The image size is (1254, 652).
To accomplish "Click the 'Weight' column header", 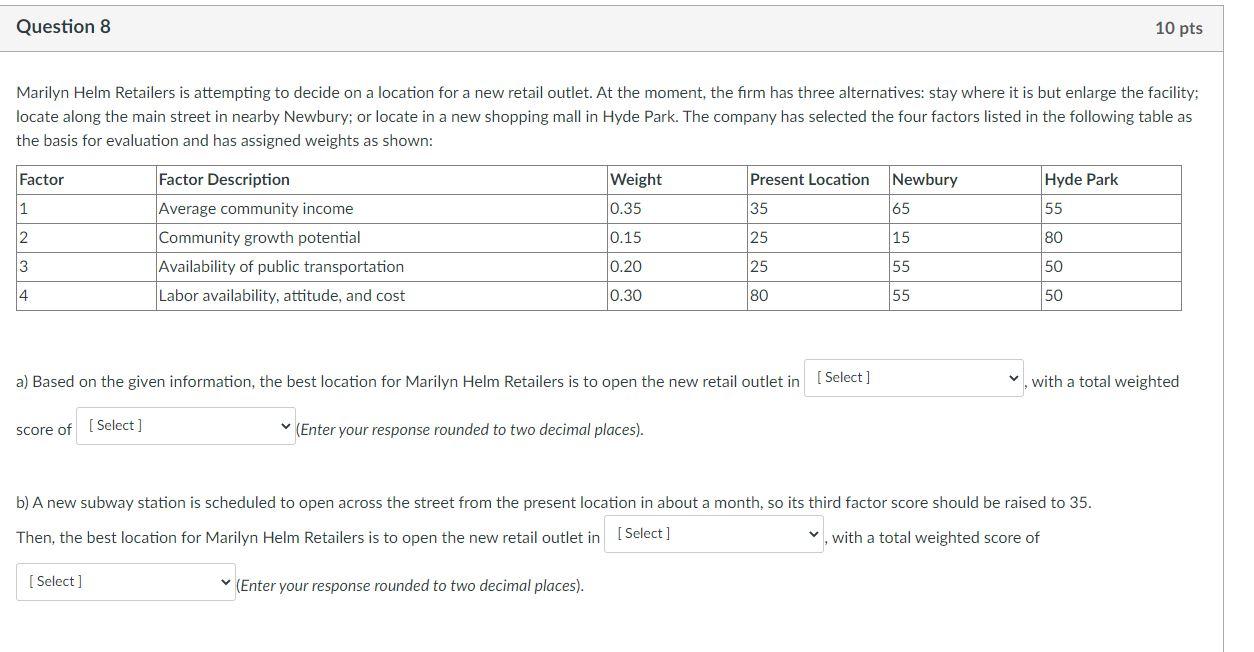I will pos(634,179).
